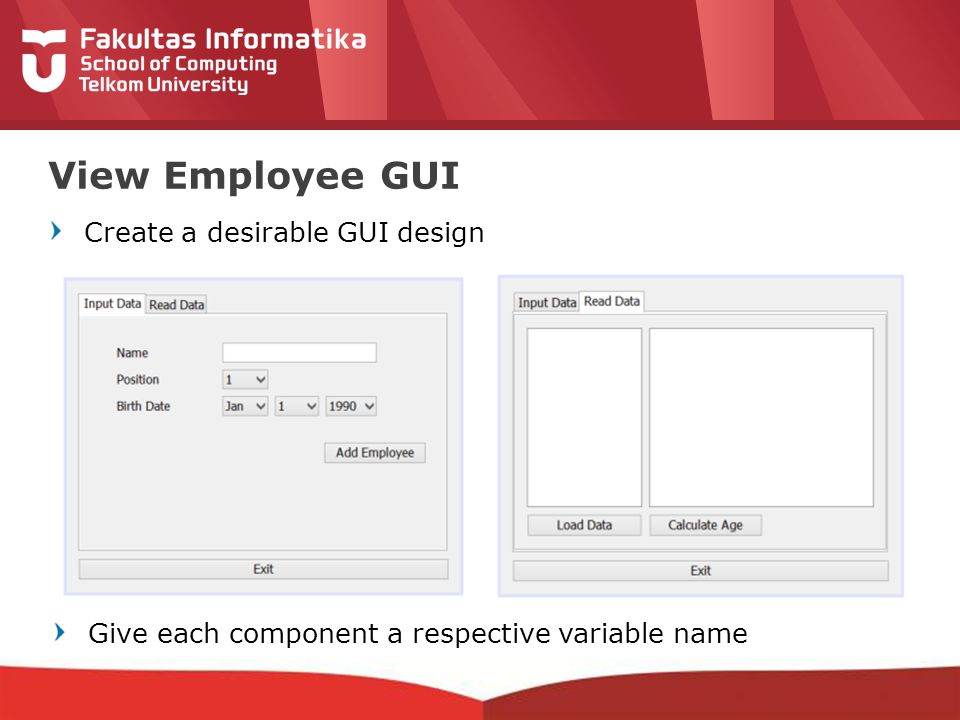Open the Birth Date month dropdown showing Jan
This screenshot has height=720, width=960.
point(245,406)
